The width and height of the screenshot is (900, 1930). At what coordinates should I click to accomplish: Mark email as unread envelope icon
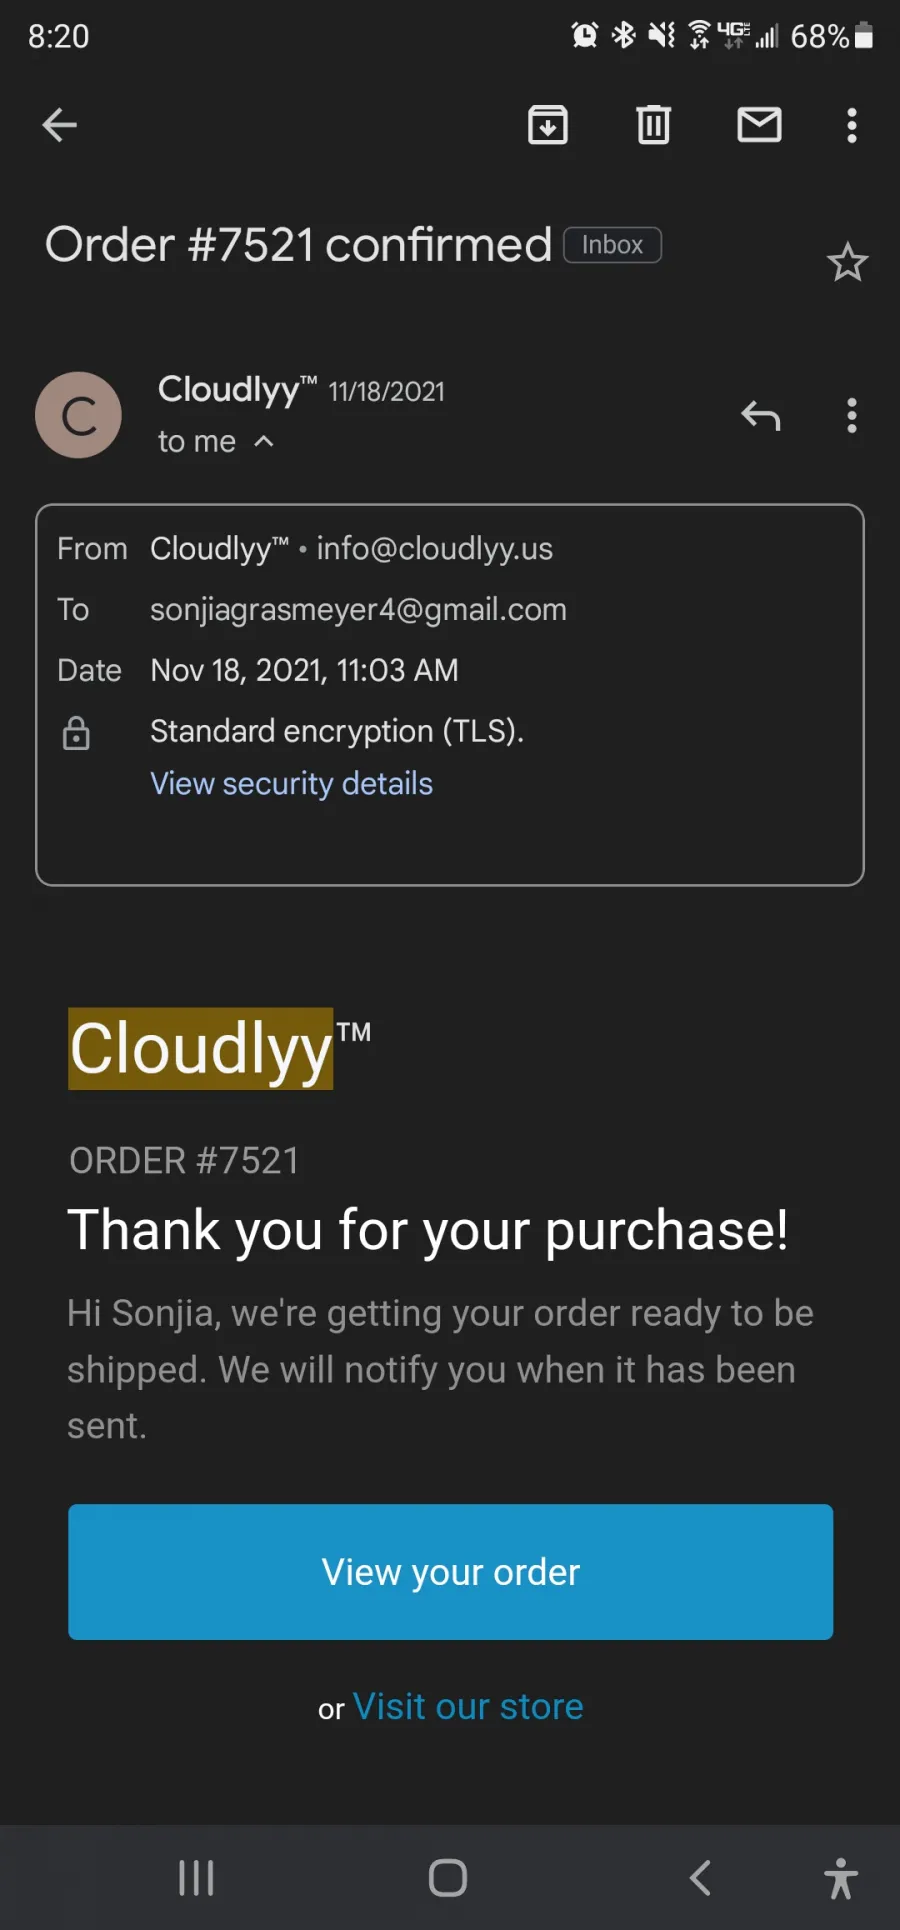pyautogui.click(x=760, y=125)
